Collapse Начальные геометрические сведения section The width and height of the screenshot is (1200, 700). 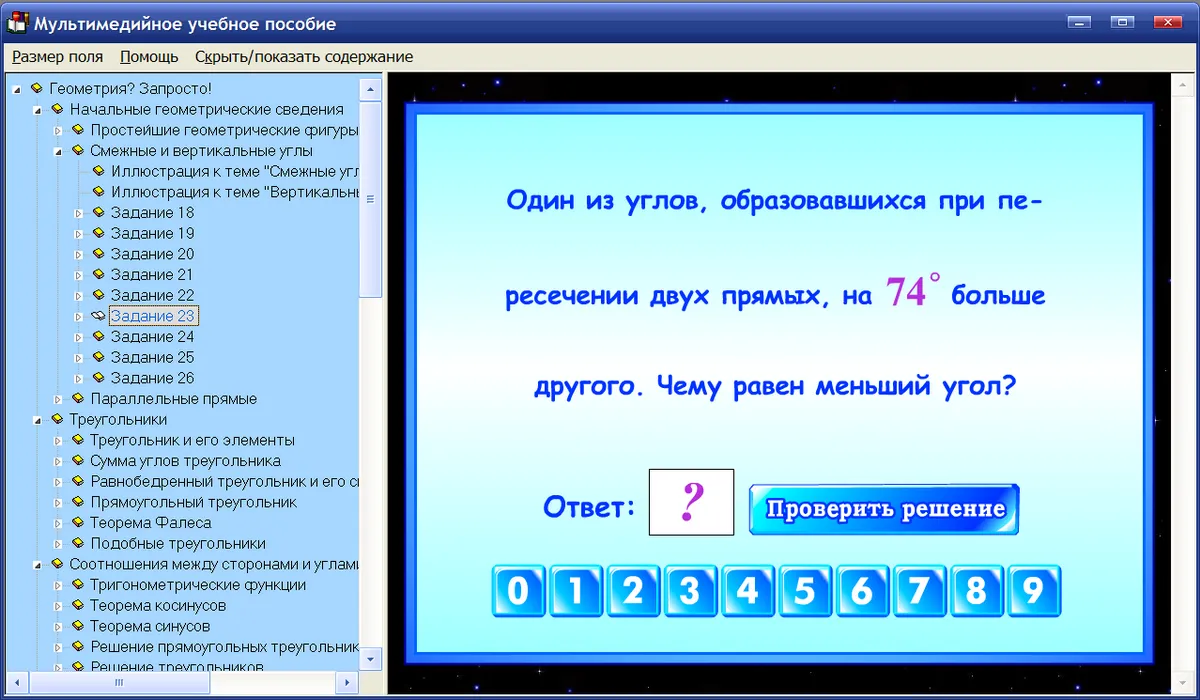(x=38, y=110)
